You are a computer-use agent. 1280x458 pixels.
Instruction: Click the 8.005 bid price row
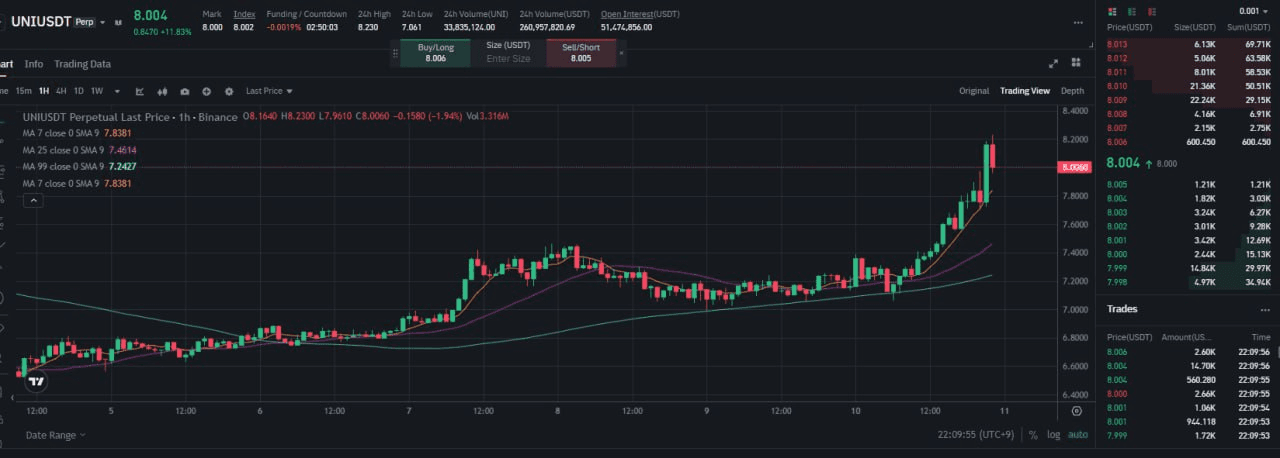point(1189,185)
